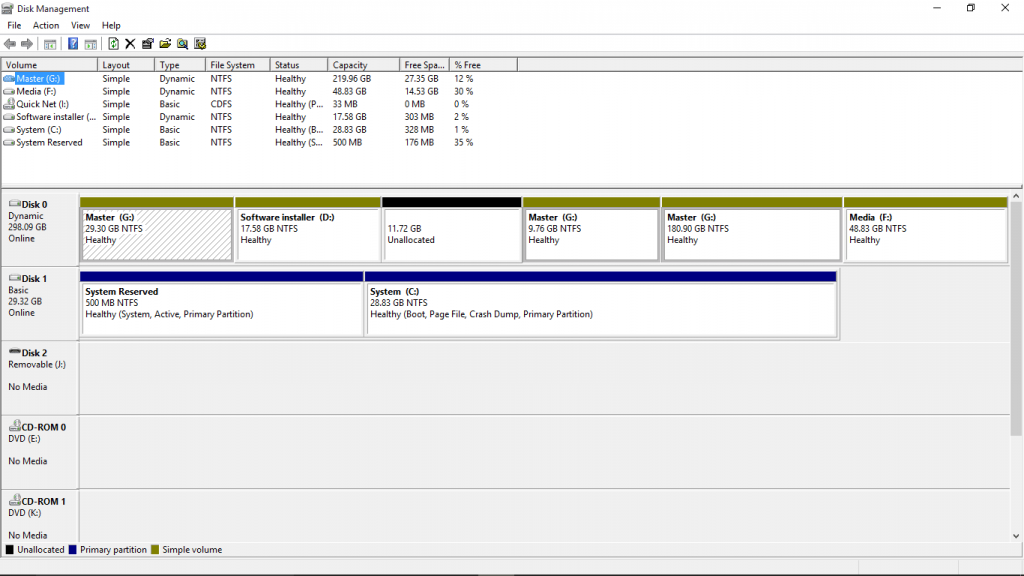Image resolution: width=1024 pixels, height=576 pixels.
Task: Open the Action menu
Action: [46, 25]
